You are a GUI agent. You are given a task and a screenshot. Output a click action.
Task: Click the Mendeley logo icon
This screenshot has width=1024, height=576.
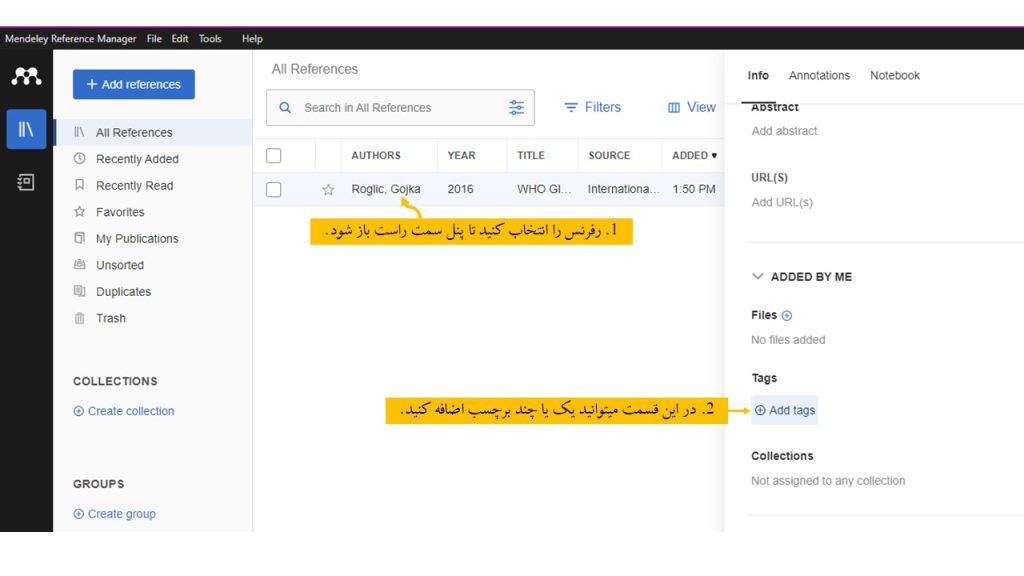pyautogui.click(x=26, y=77)
